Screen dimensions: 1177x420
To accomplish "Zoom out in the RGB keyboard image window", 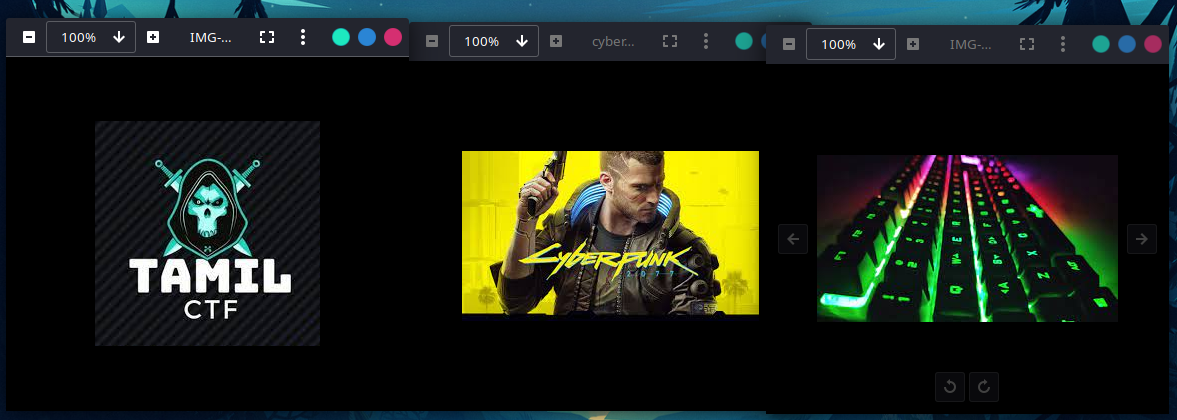I will coord(789,44).
